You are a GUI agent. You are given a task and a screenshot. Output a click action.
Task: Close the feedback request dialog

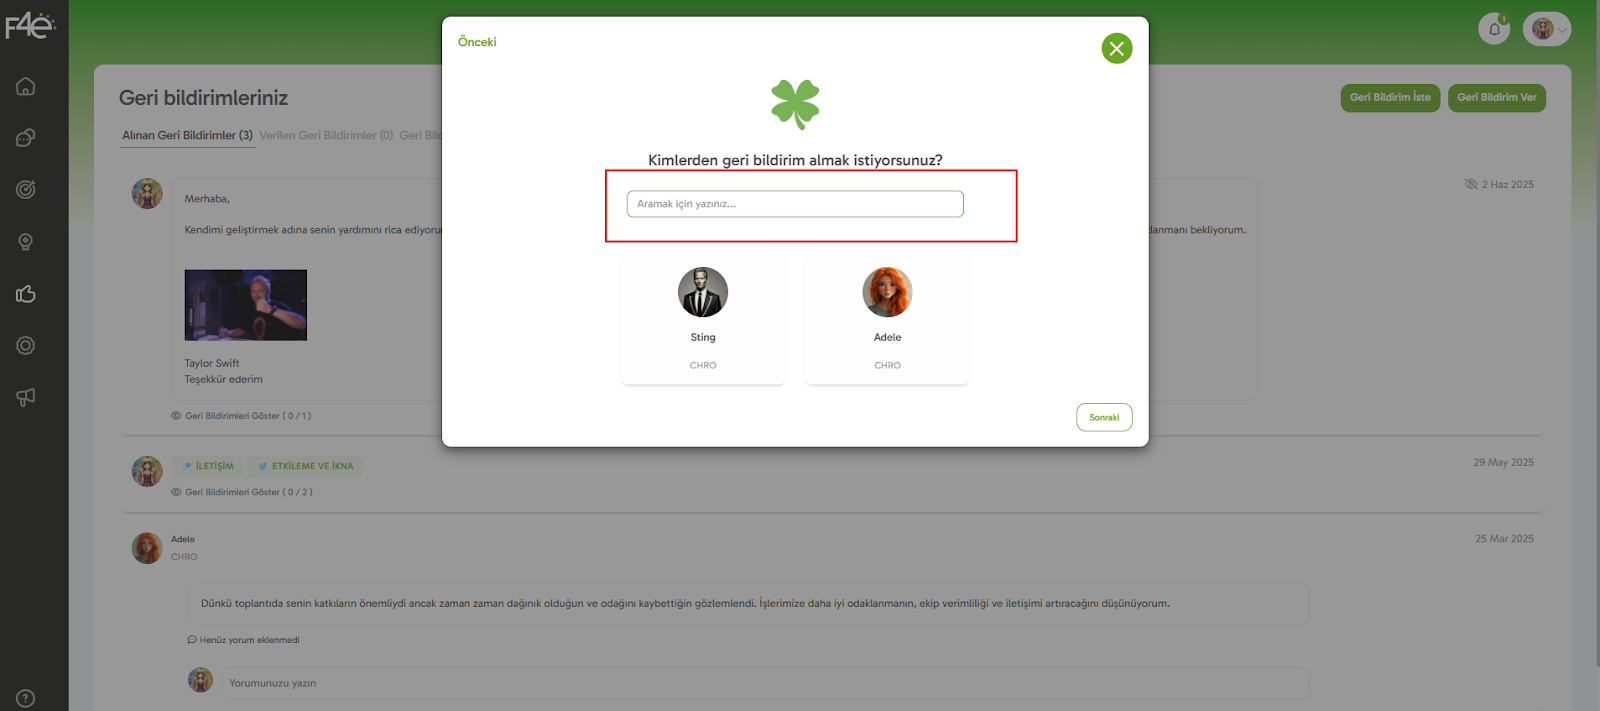[1116, 48]
